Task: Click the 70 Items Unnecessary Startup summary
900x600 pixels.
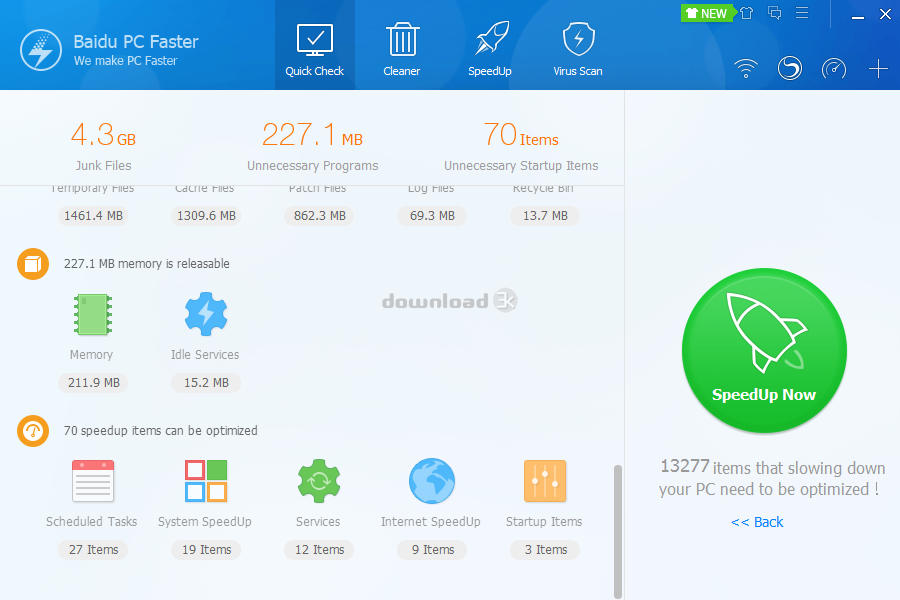Action: (x=521, y=145)
